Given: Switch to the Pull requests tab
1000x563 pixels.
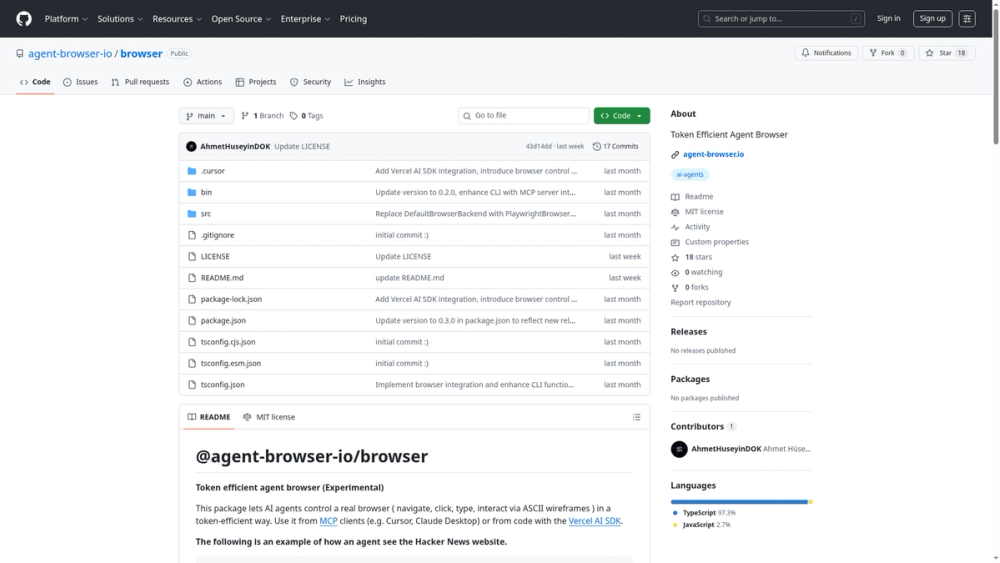Looking at the screenshot, I should 140,82.
